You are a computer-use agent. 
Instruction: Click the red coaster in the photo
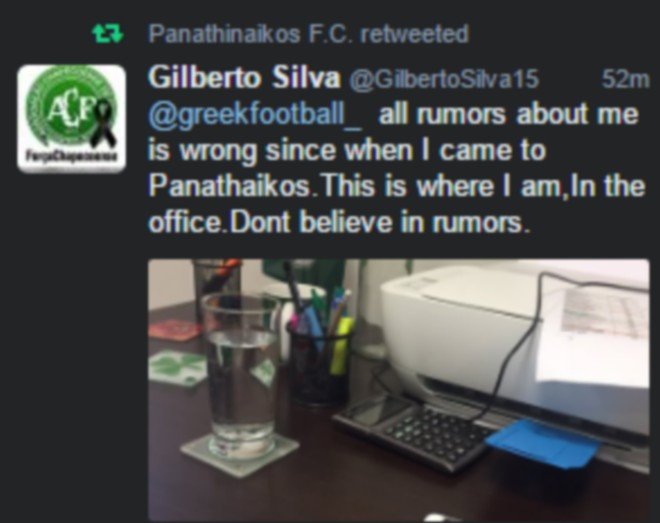[174, 329]
